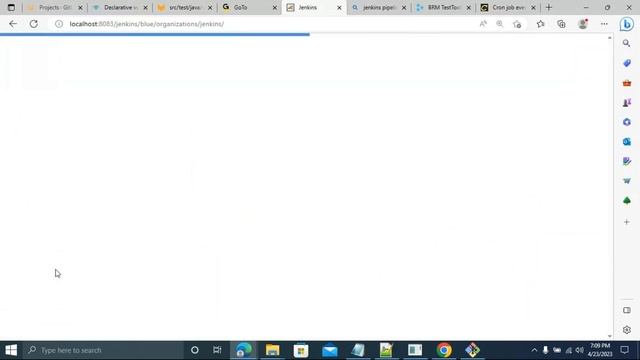This screenshot has width=640, height=360.
Task: Open the Bing chat sidebar
Action: coord(627,24)
